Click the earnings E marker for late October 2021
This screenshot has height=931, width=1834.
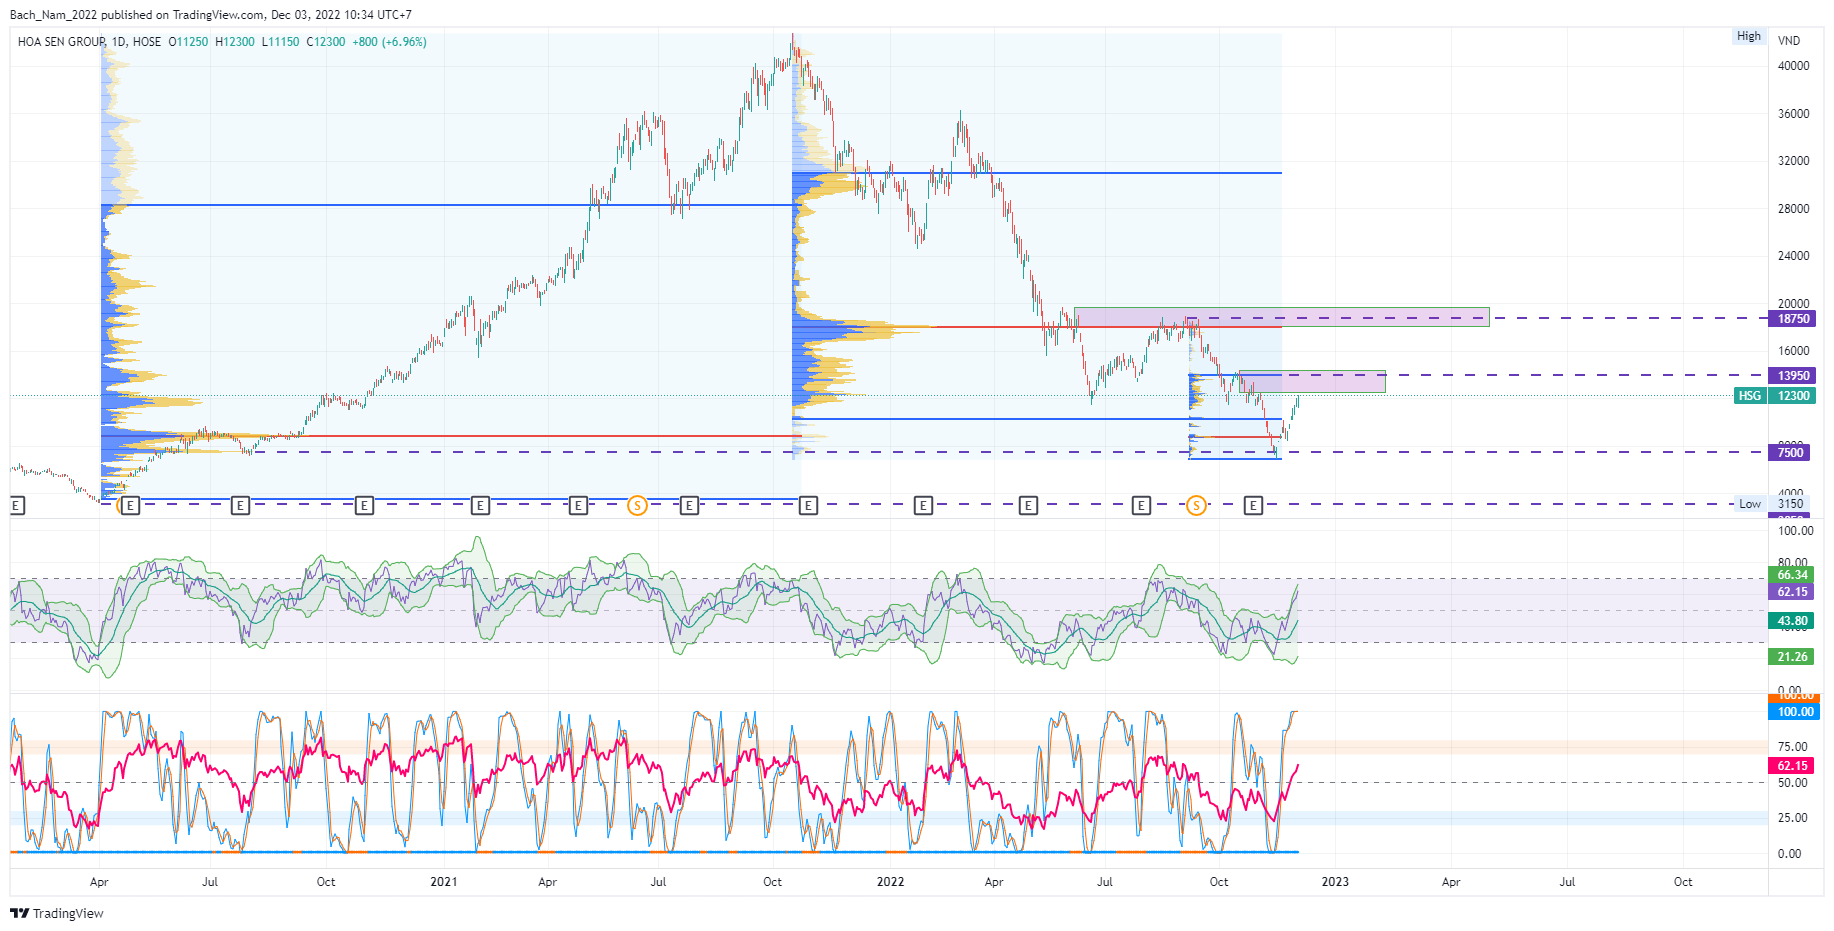[x=808, y=506]
